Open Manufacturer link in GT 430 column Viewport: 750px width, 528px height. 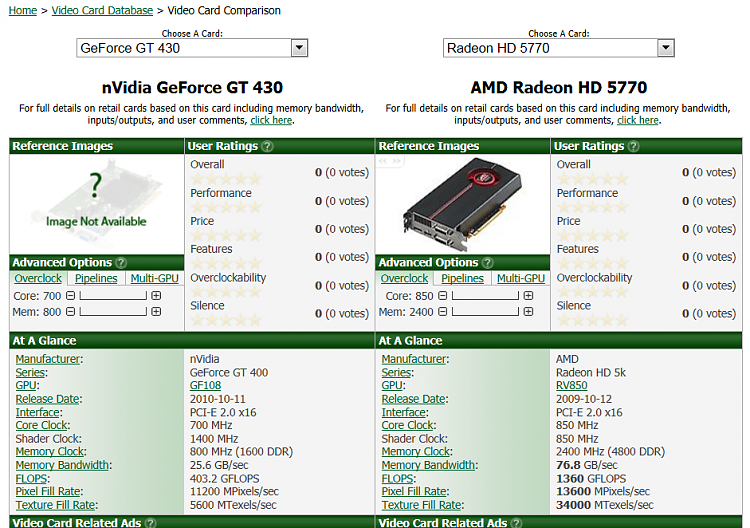(47, 359)
